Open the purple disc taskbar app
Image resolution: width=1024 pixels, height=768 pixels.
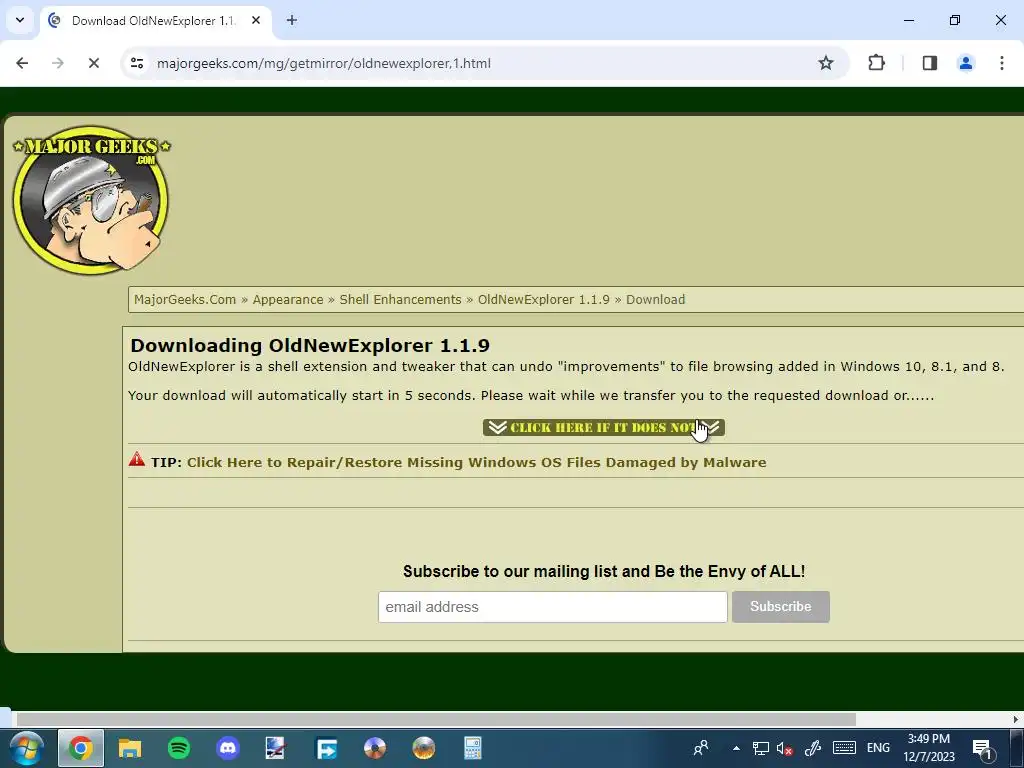(x=375, y=748)
